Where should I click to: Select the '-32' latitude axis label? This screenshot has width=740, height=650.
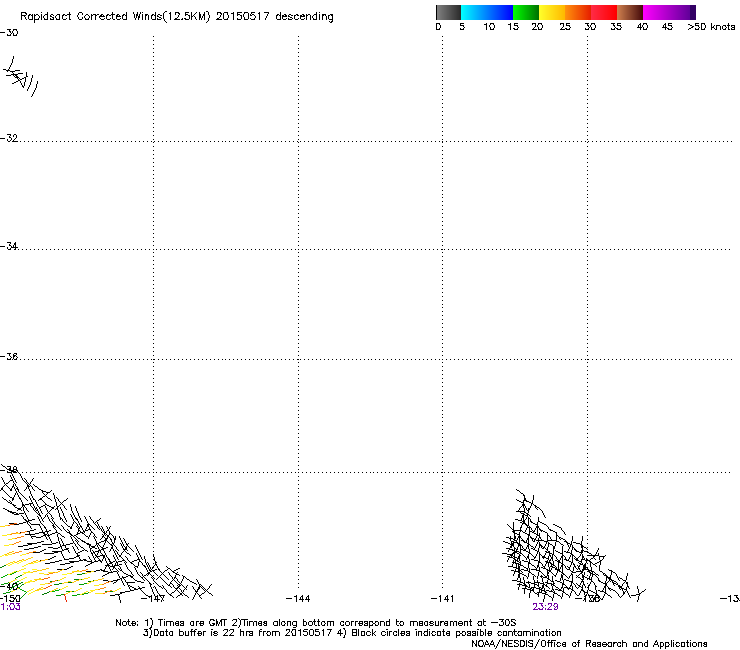point(9,138)
